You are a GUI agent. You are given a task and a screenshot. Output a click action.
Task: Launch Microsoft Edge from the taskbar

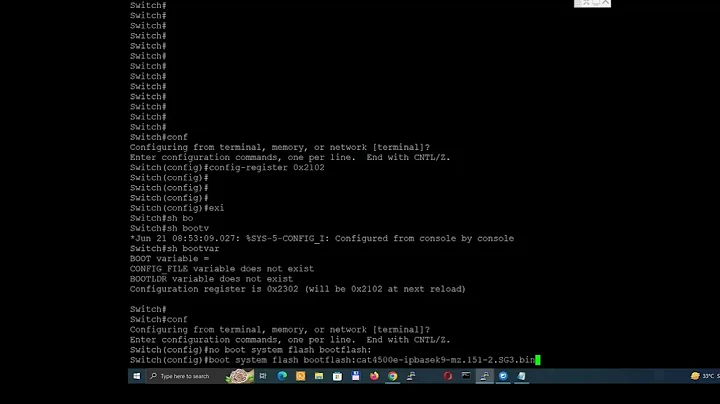(x=282, y=376)
